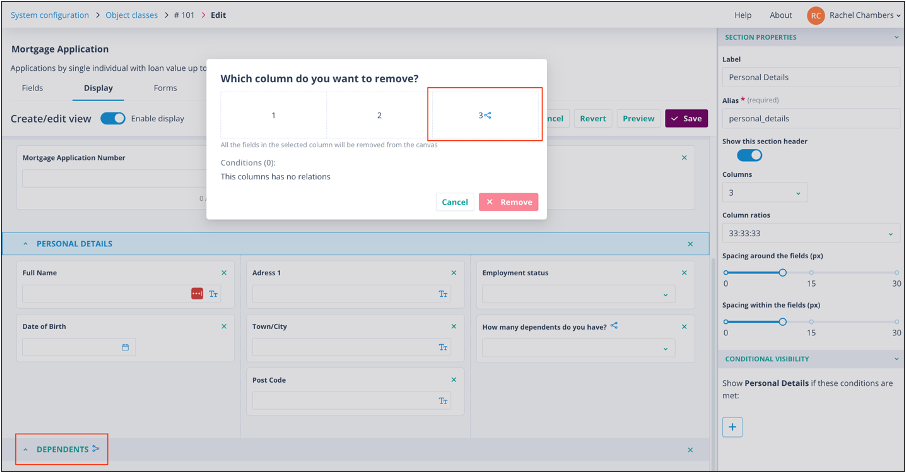Open the Rachel Chambers user menu
Viewport: 906px width, 472px height.
864,16
